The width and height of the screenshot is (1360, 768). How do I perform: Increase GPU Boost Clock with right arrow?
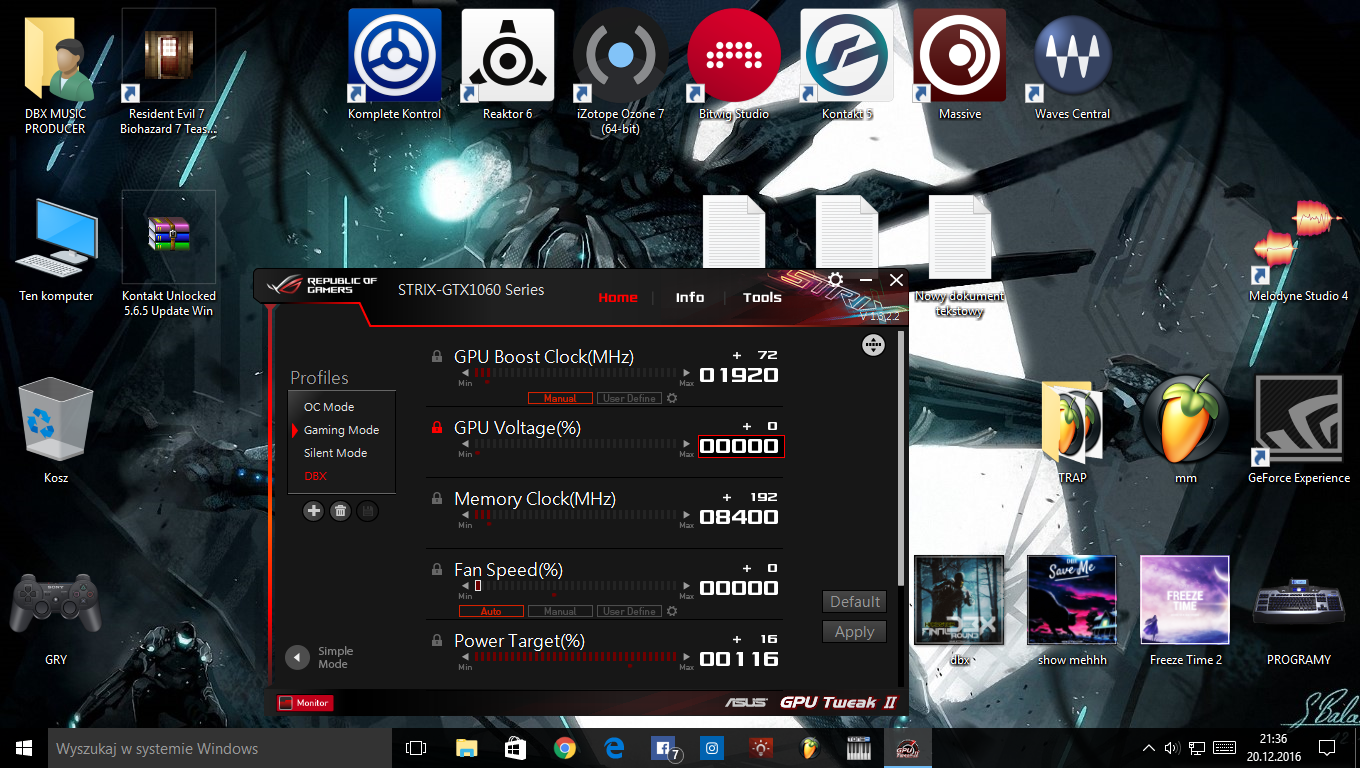pyautogui.click(x=686, y=374)
